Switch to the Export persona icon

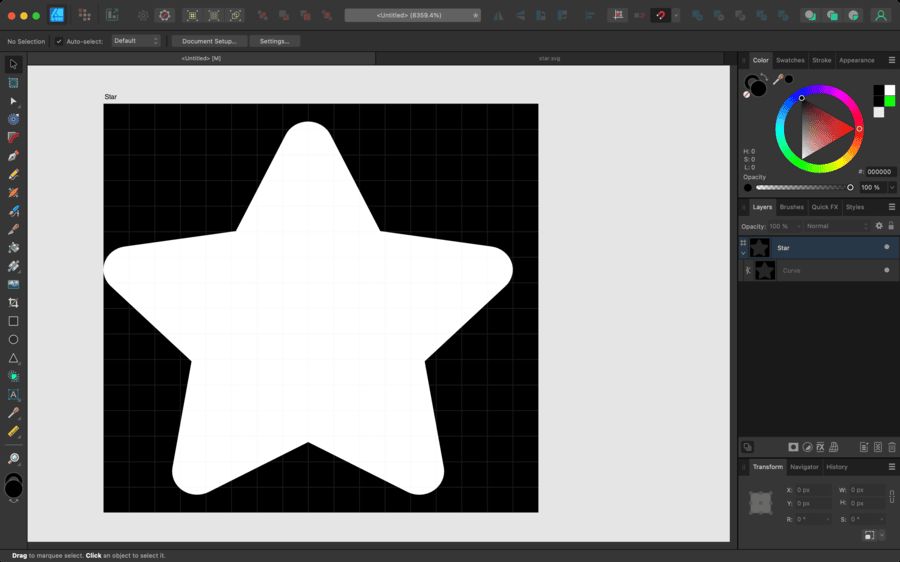pyautogui.click(x=112, y=15)
